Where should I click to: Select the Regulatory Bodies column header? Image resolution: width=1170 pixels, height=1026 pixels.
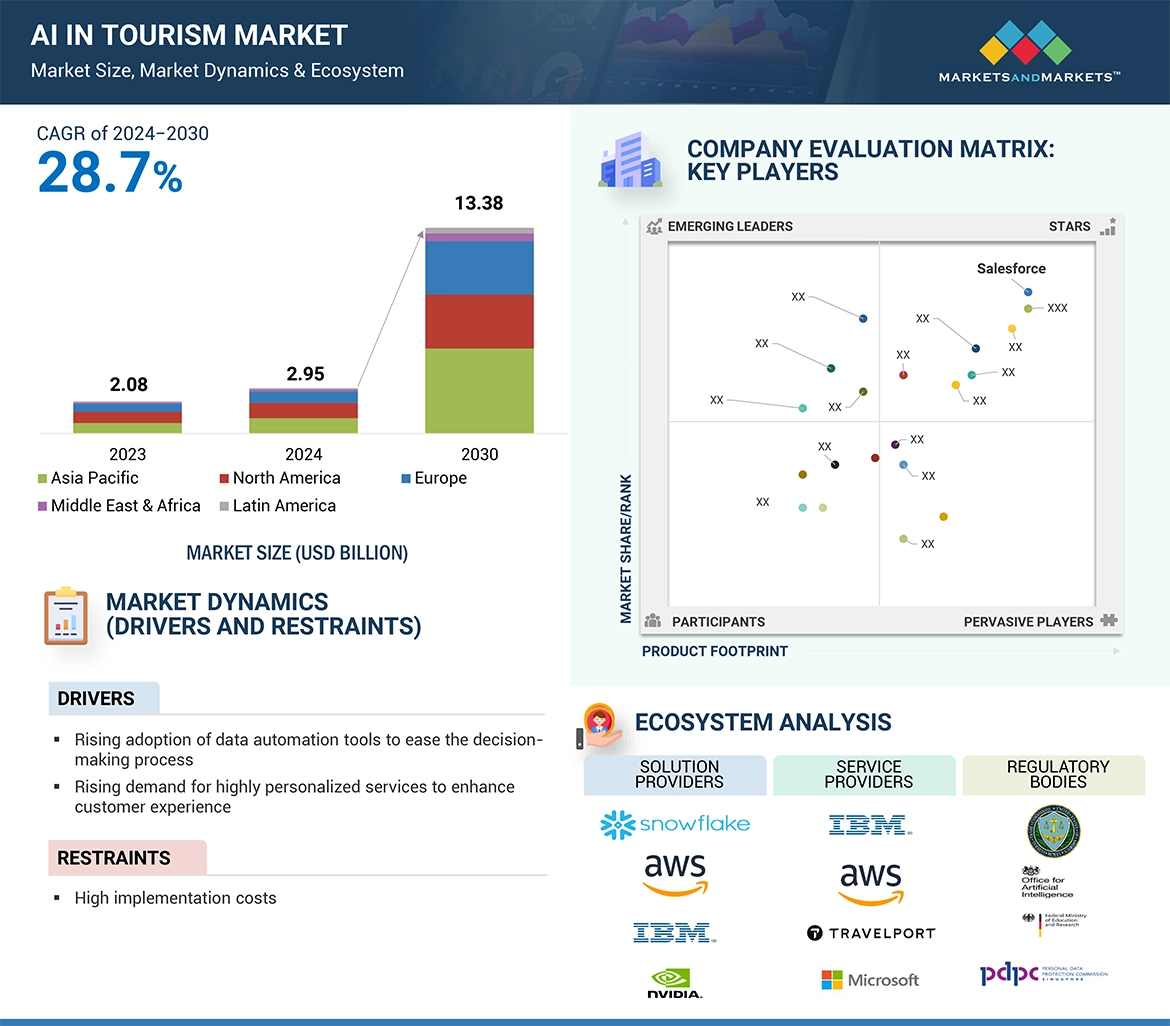tap(1057, 774)
